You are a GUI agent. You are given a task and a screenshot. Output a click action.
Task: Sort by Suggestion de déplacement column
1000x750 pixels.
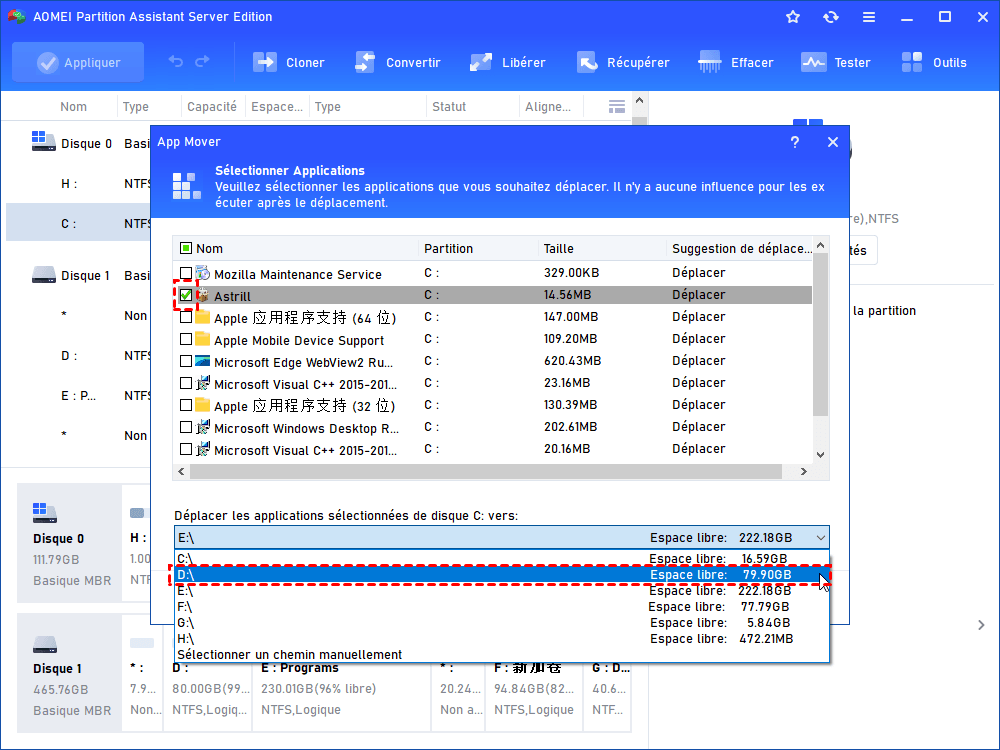click(x=741, y=249)
